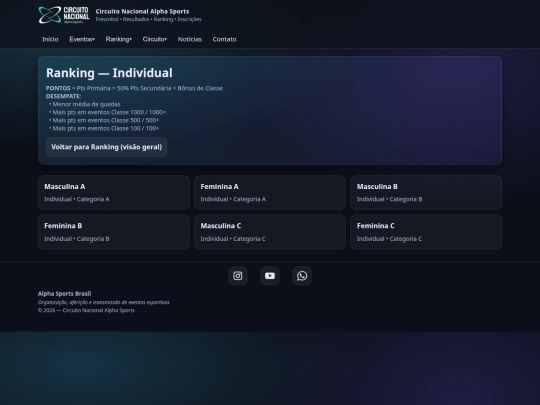
Task: Expand the Circuito dropdown menu
Action: 155,39
